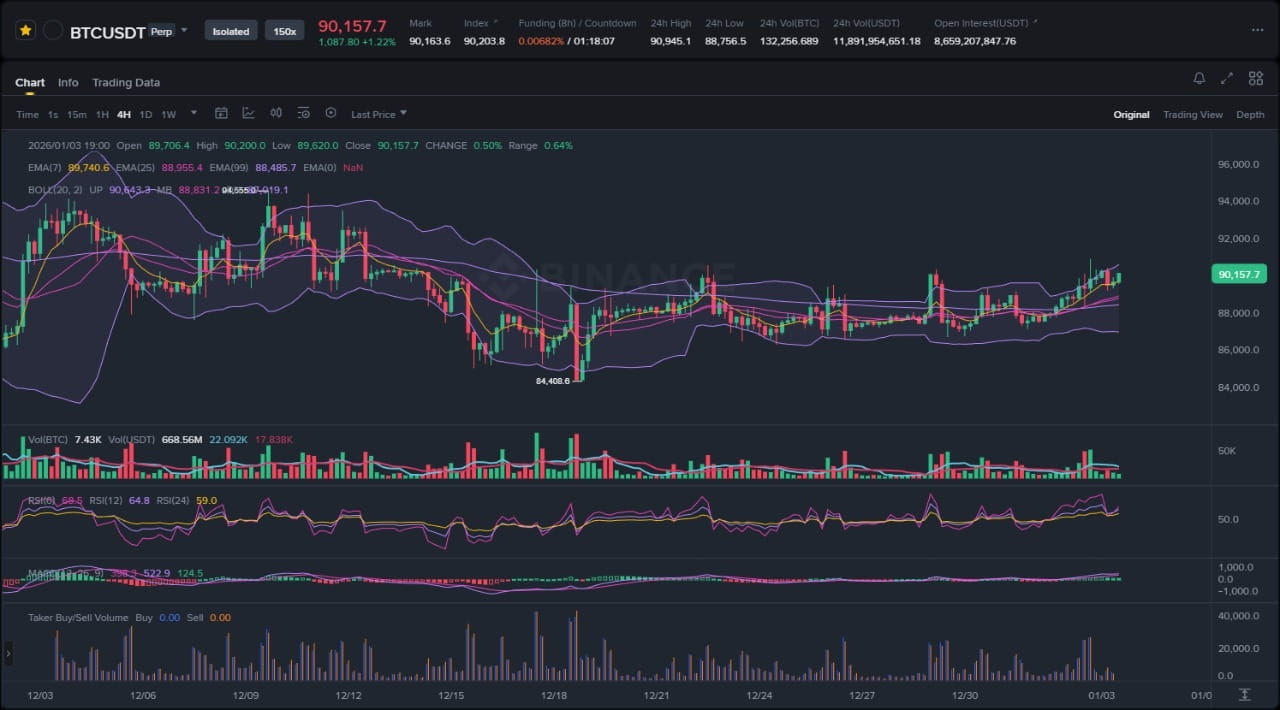Viewport: 1280px width, 710px height.
Task: Click the round BTC coin icon
Action: coord(53,31)
